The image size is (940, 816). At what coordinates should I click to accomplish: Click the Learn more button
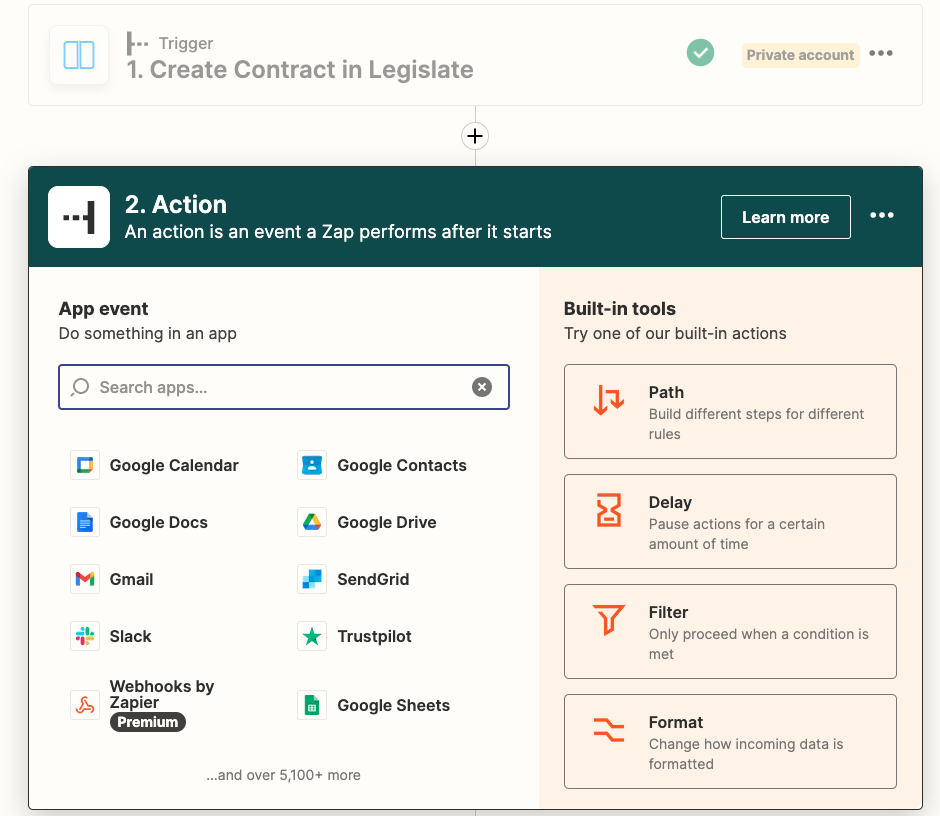click(x=785, y=217)
